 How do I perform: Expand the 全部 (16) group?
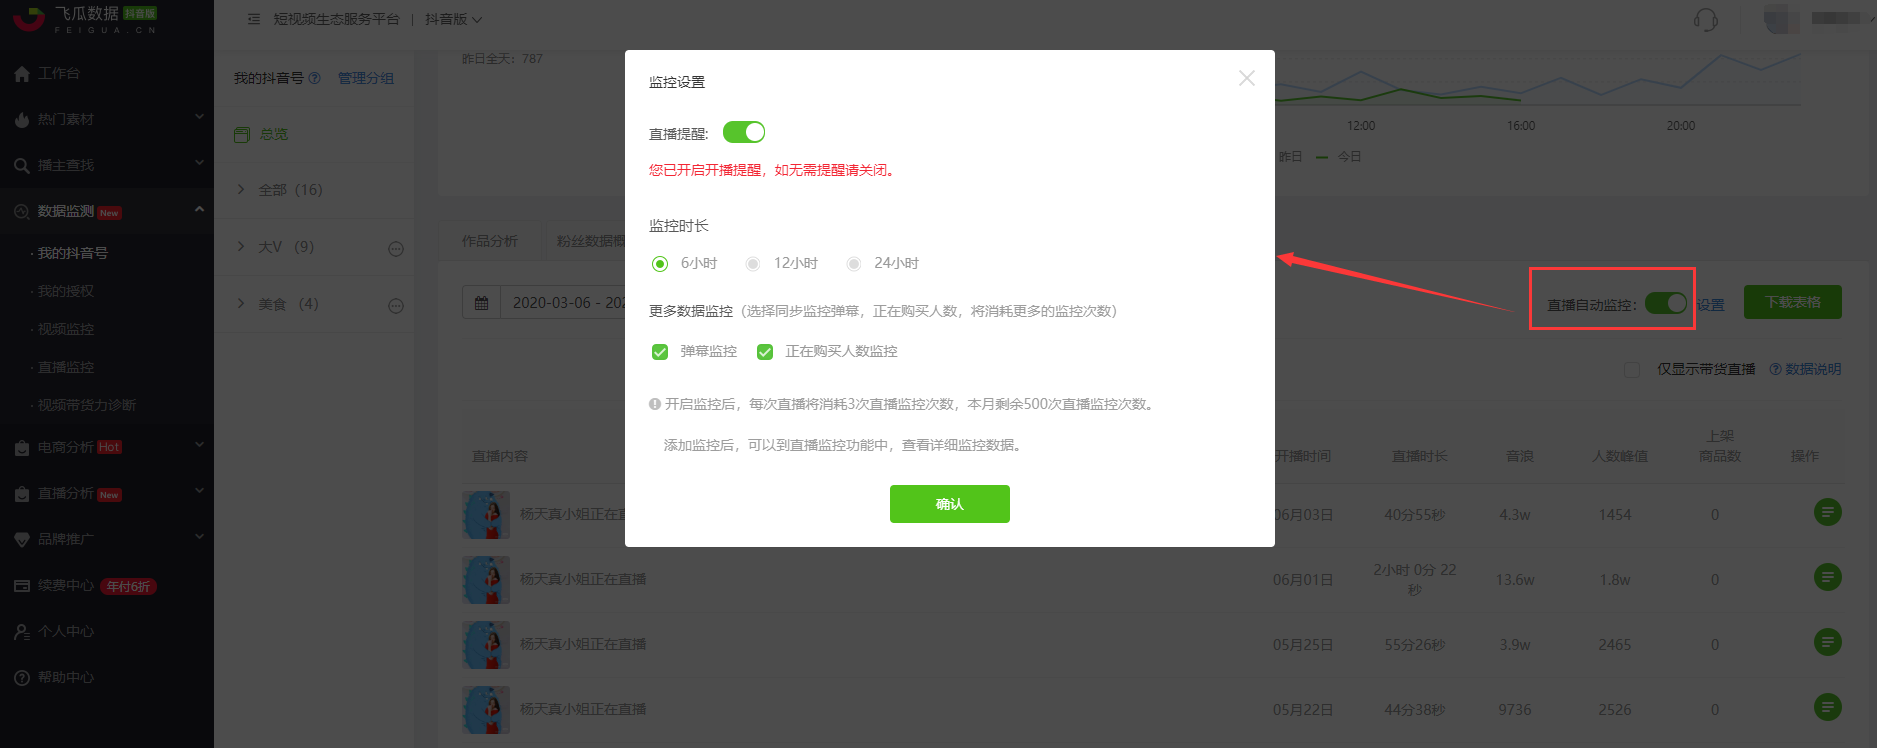[241, 189]
